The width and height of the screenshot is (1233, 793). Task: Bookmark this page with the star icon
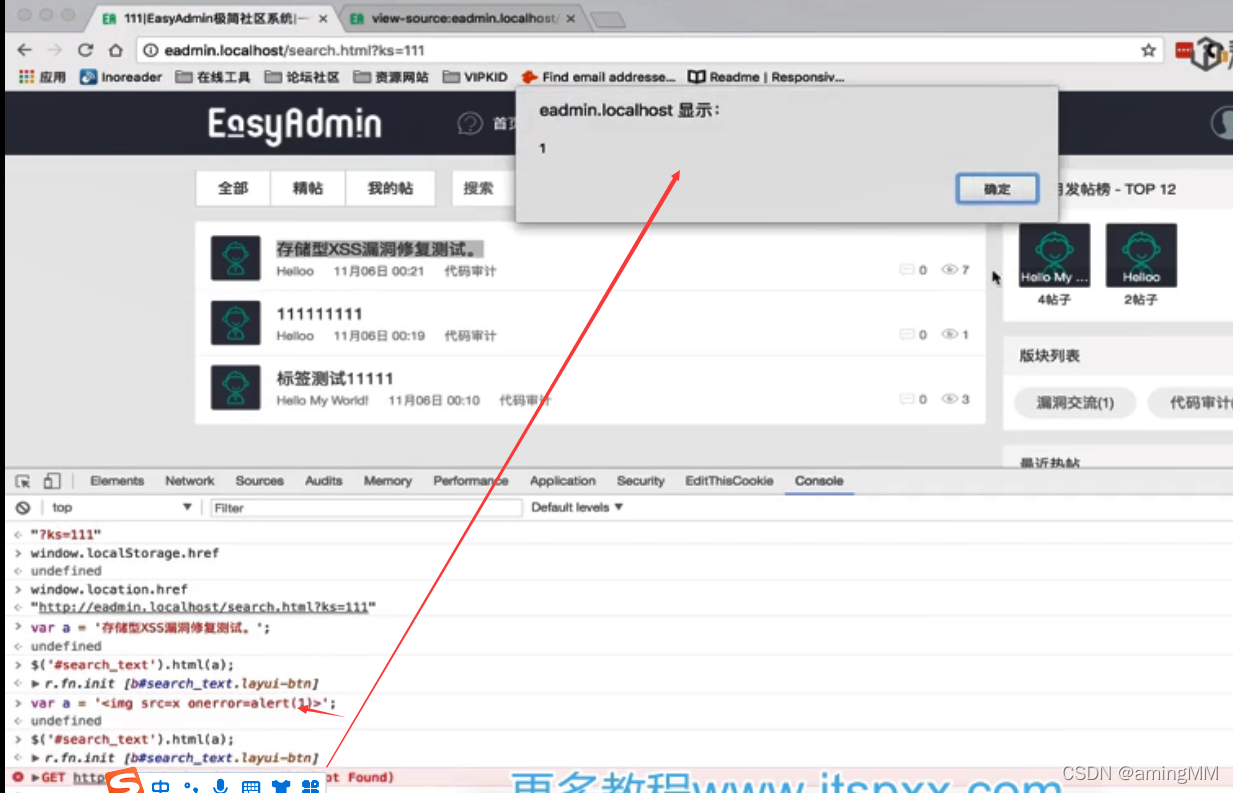[x=1149, y=50]
